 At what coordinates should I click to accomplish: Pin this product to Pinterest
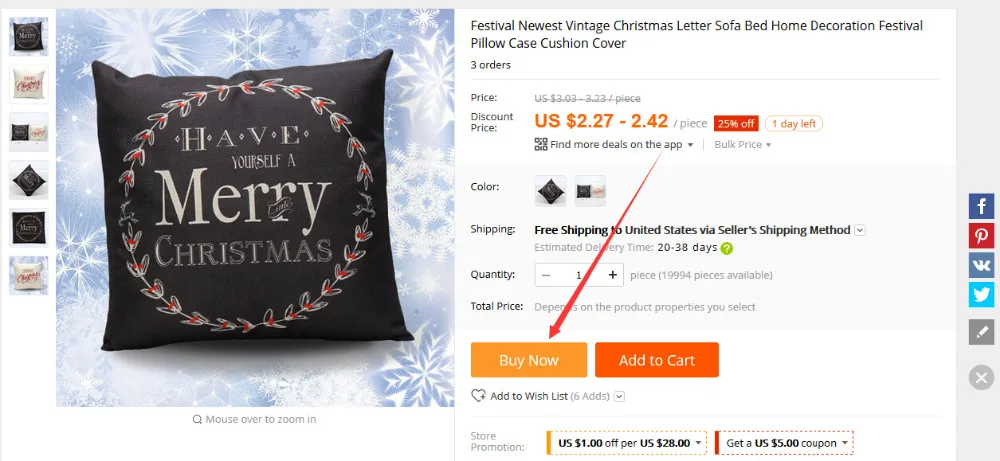(x=982, y=235)
